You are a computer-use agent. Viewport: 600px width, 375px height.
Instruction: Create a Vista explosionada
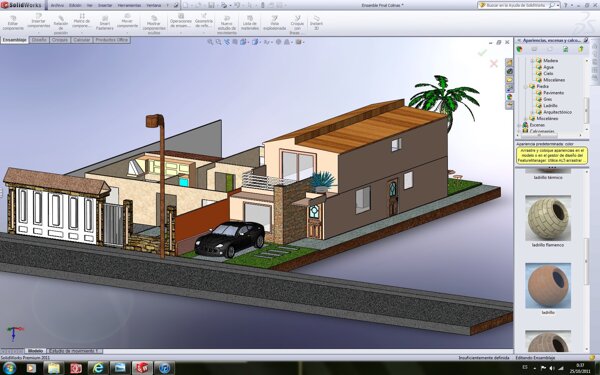pos(274,23)
